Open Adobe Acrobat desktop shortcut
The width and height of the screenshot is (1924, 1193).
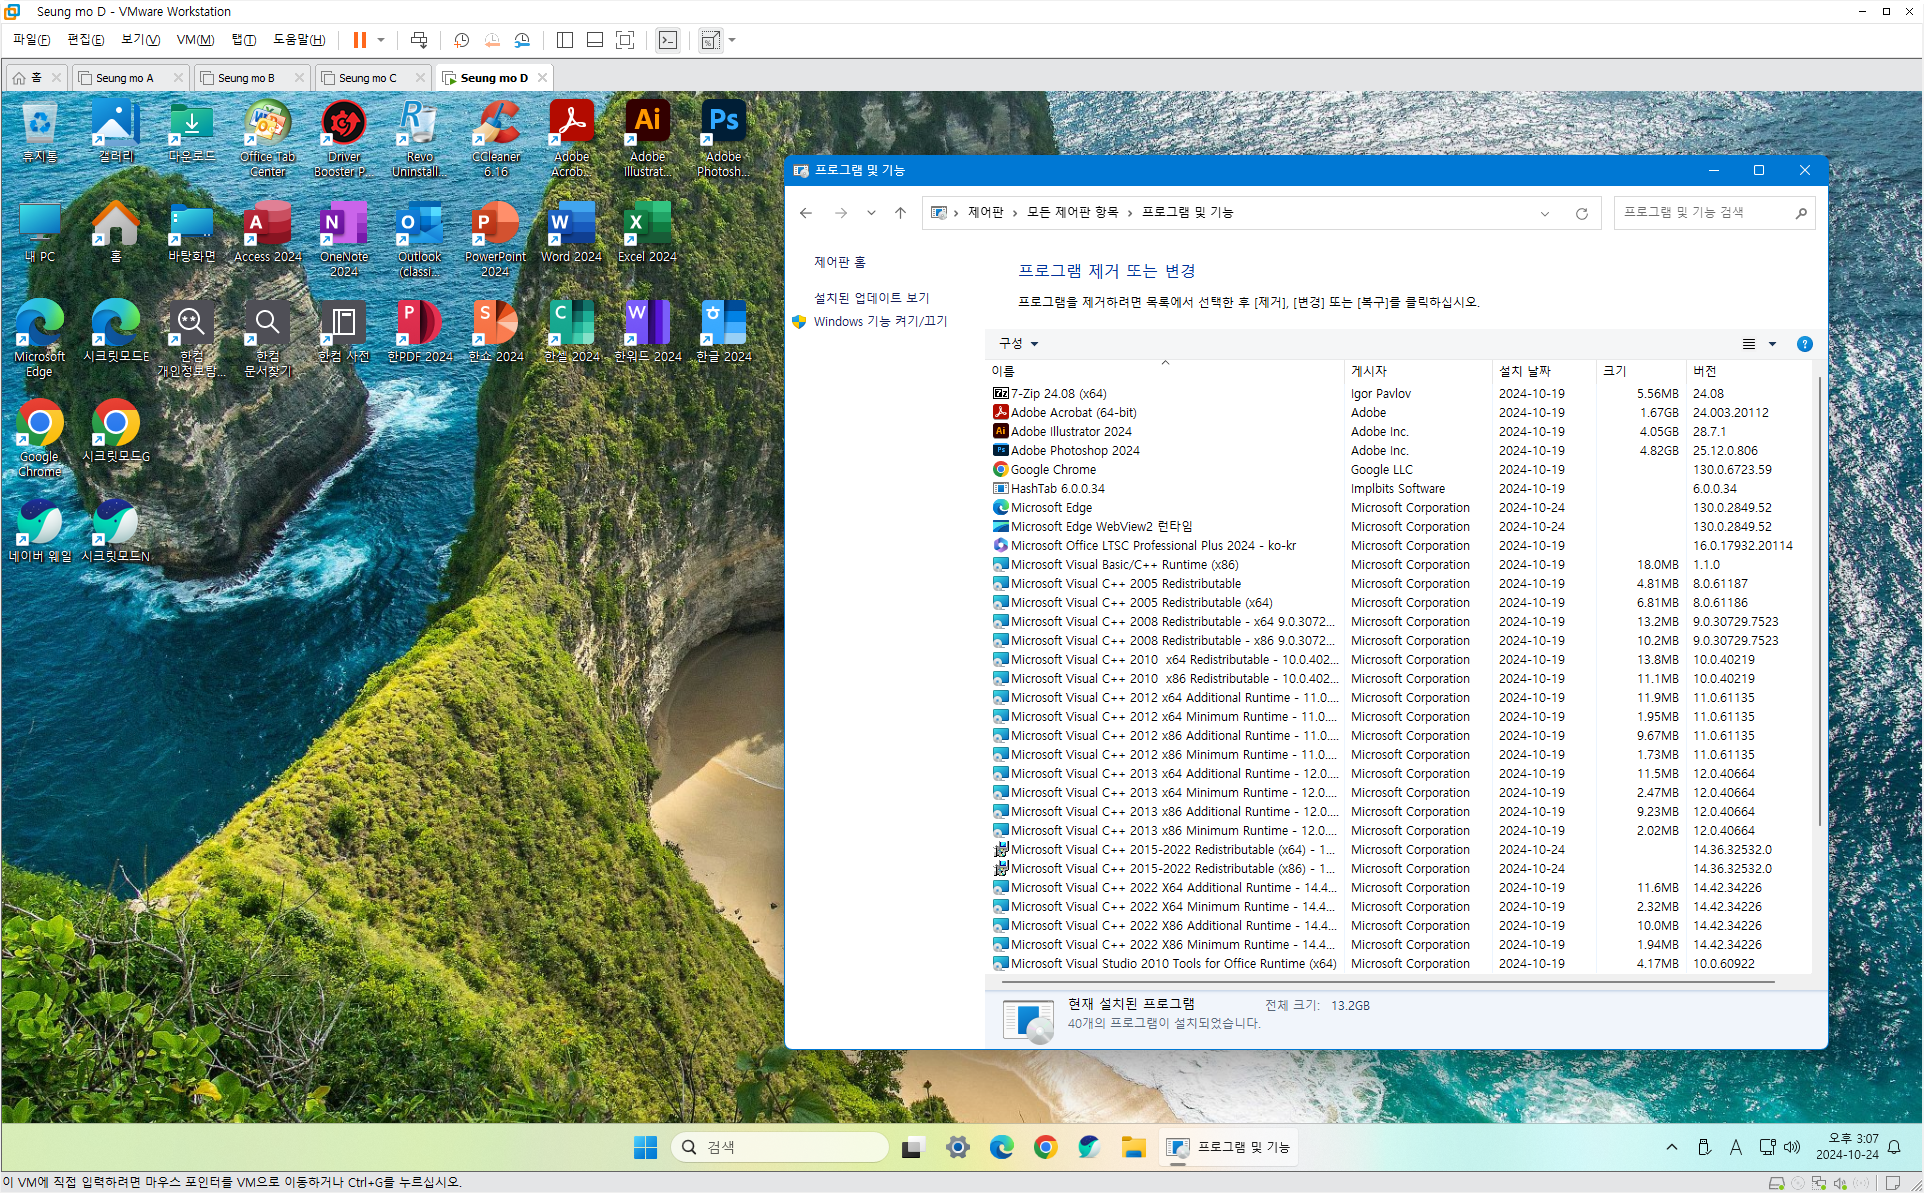pos(571,138)
